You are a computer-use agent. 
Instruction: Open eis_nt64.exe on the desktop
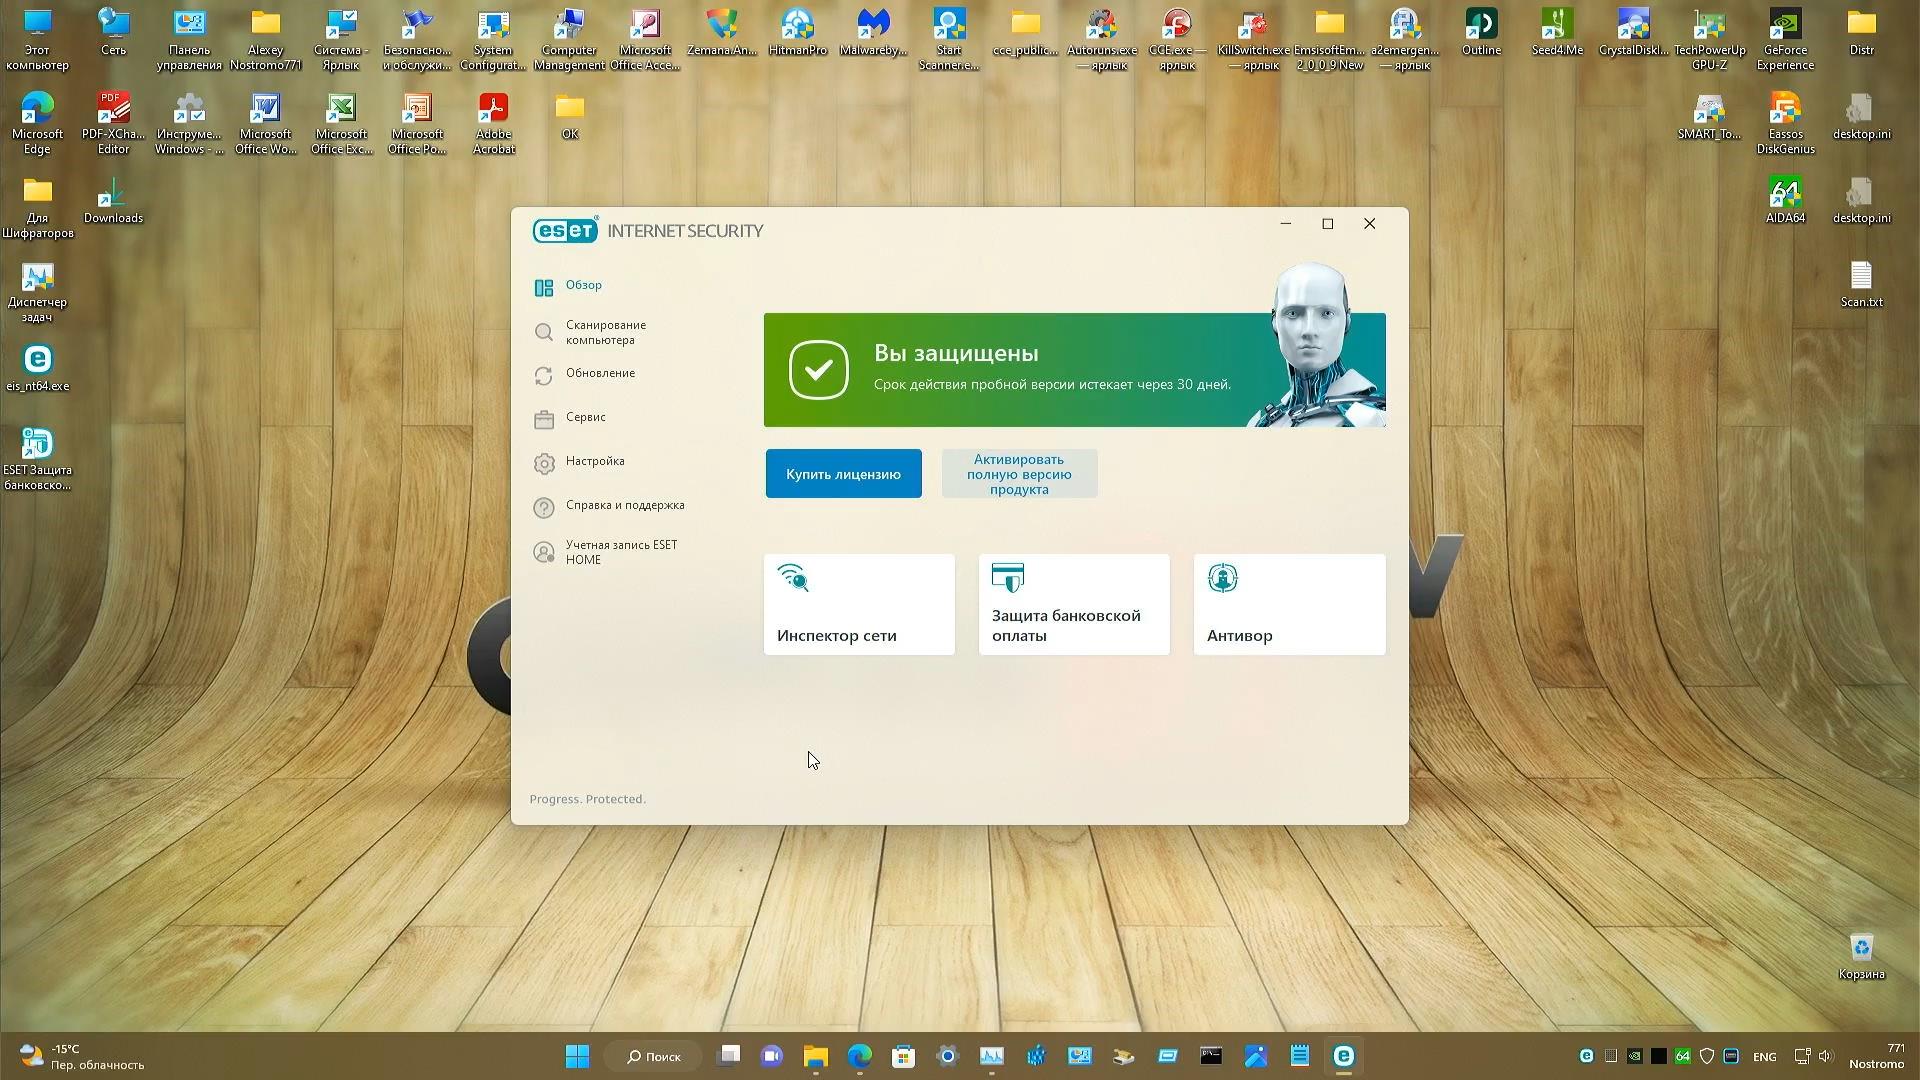[x=38, y=362]
